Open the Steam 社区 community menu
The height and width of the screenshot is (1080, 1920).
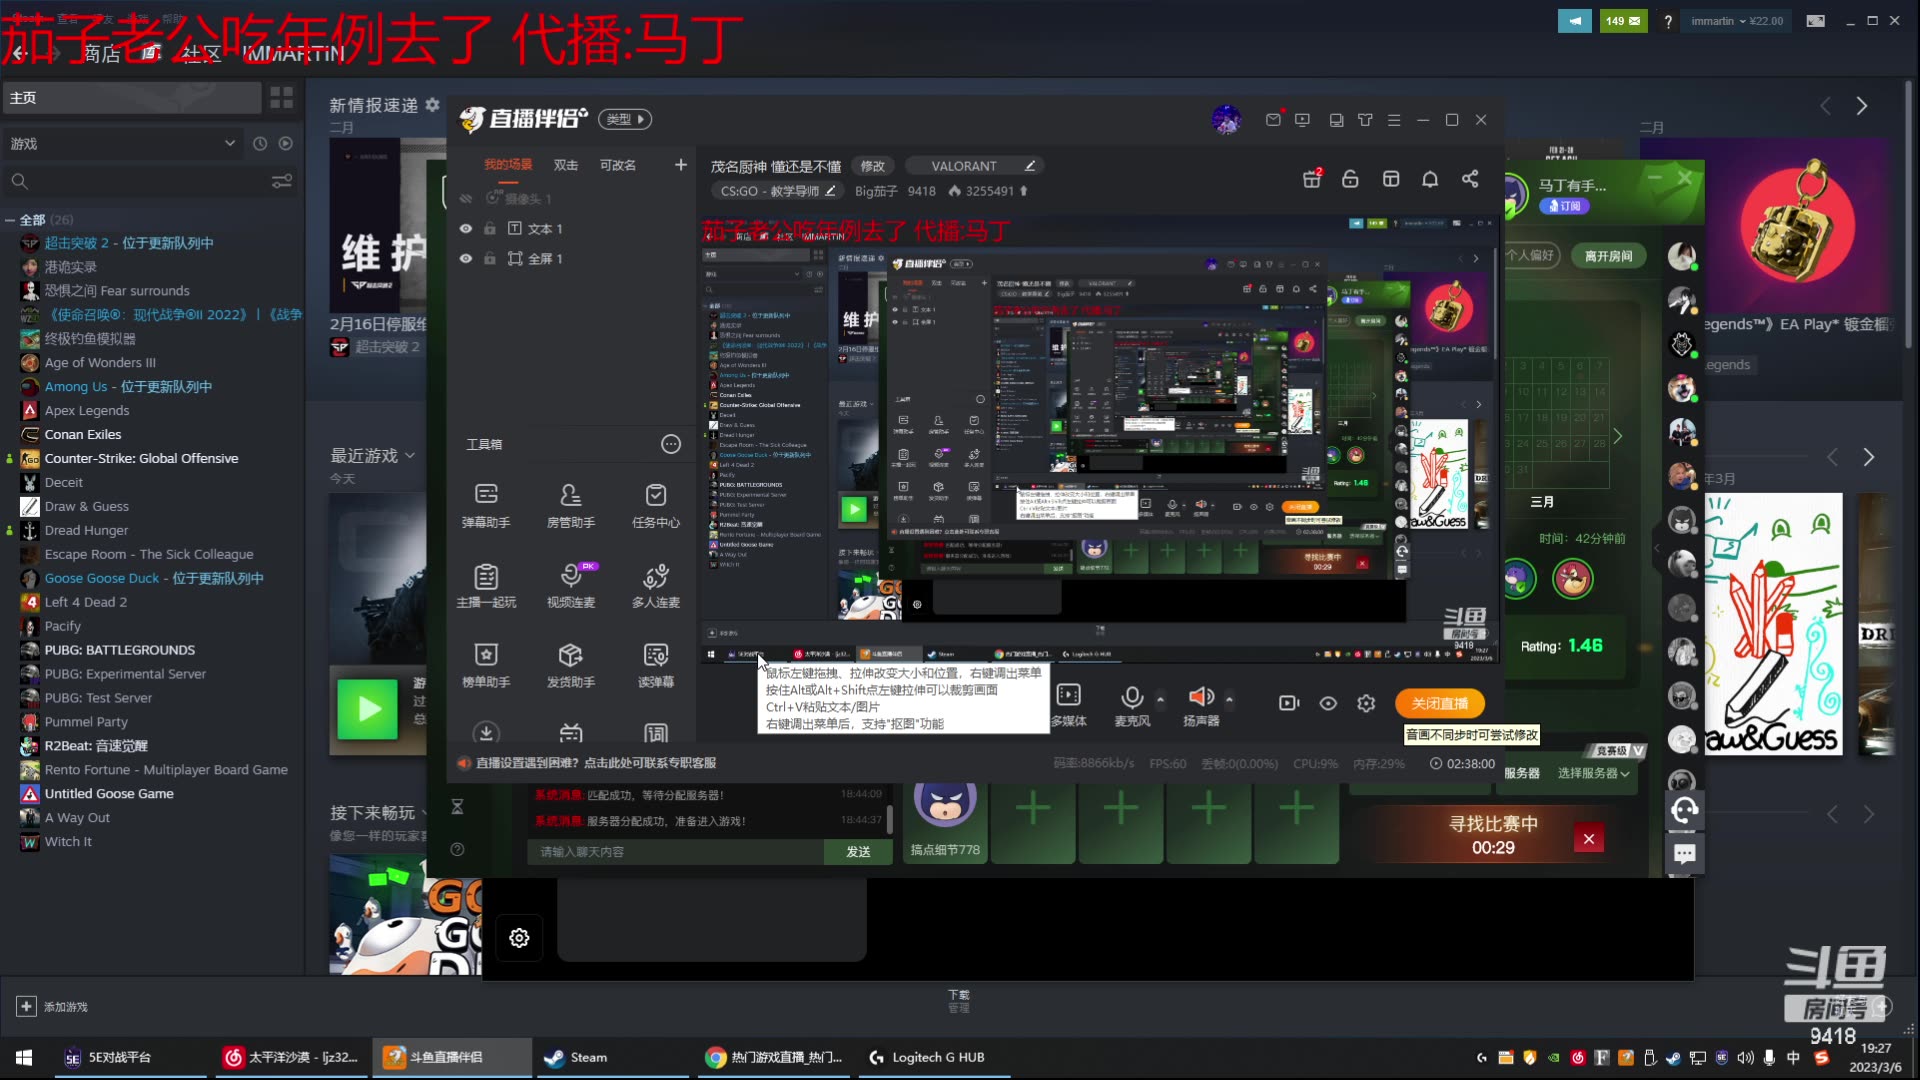click(202, 54)
